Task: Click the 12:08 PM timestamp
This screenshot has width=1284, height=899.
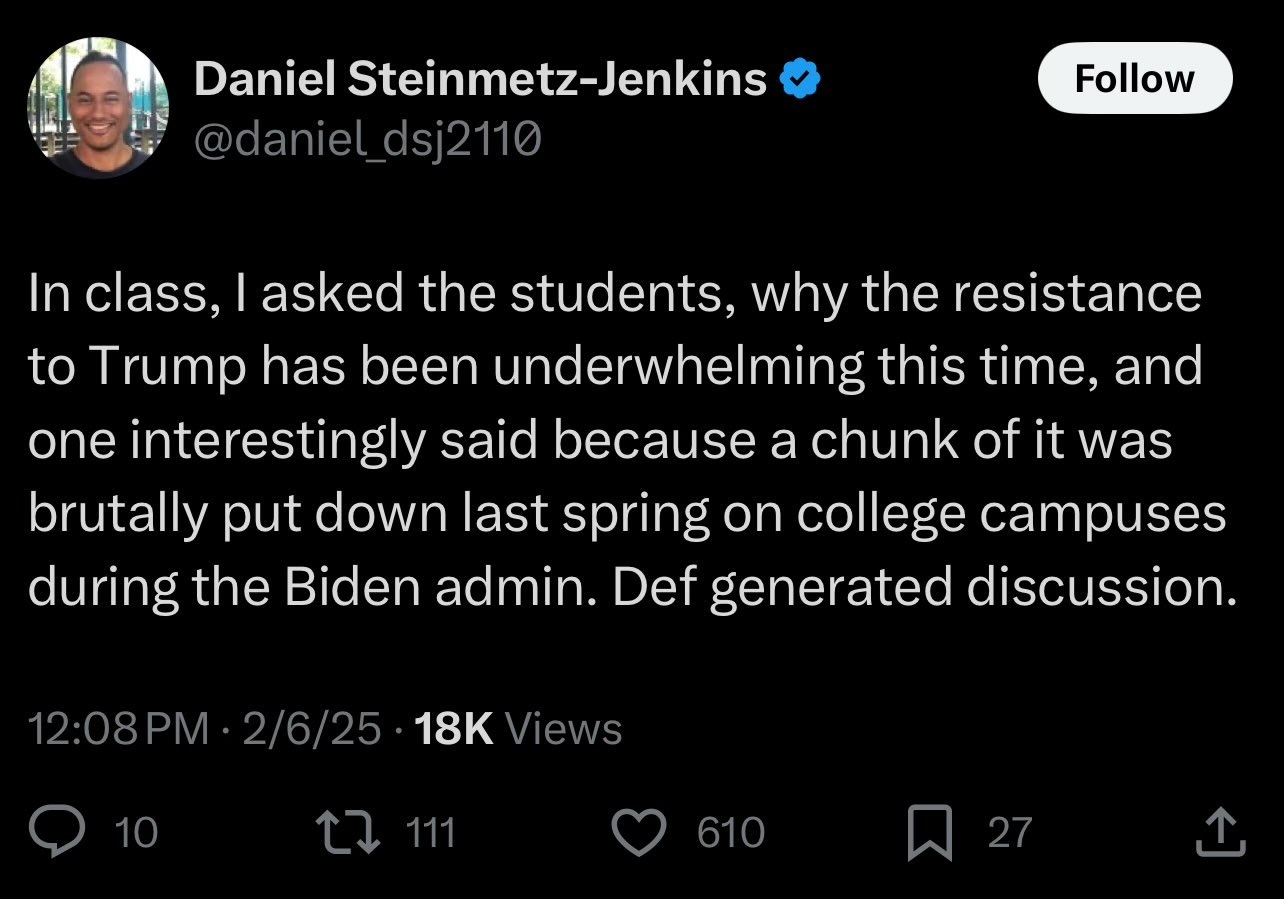Action: point(118,729)
